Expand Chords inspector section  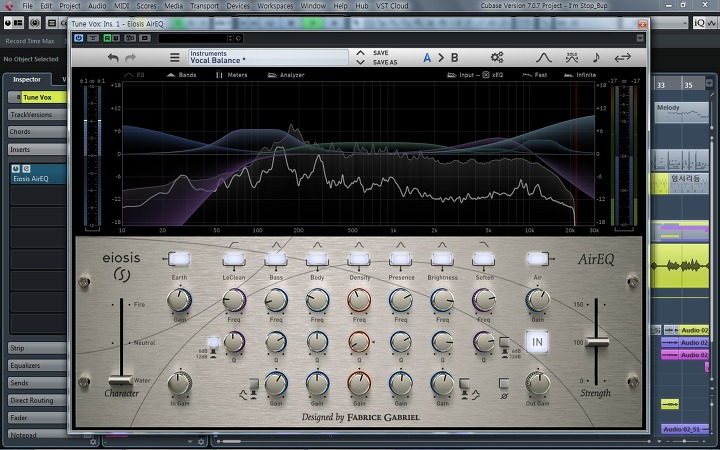[x=37, y=132]
